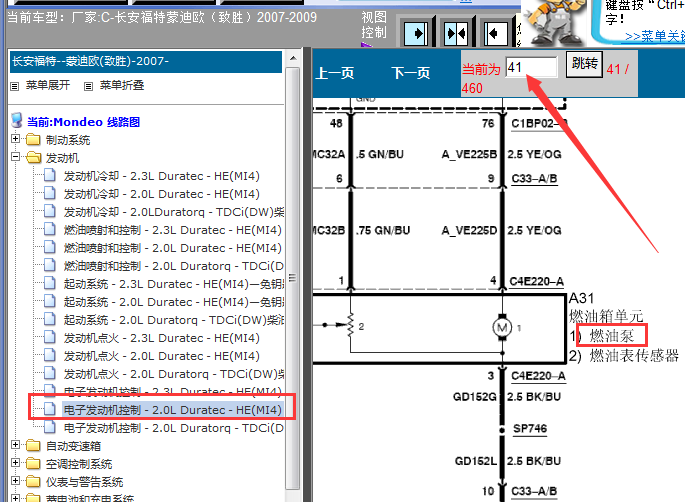This screenshot has width=685, height=502.
Task: Expand the 自动变速箱 tree node
Action: click(15, 445)
